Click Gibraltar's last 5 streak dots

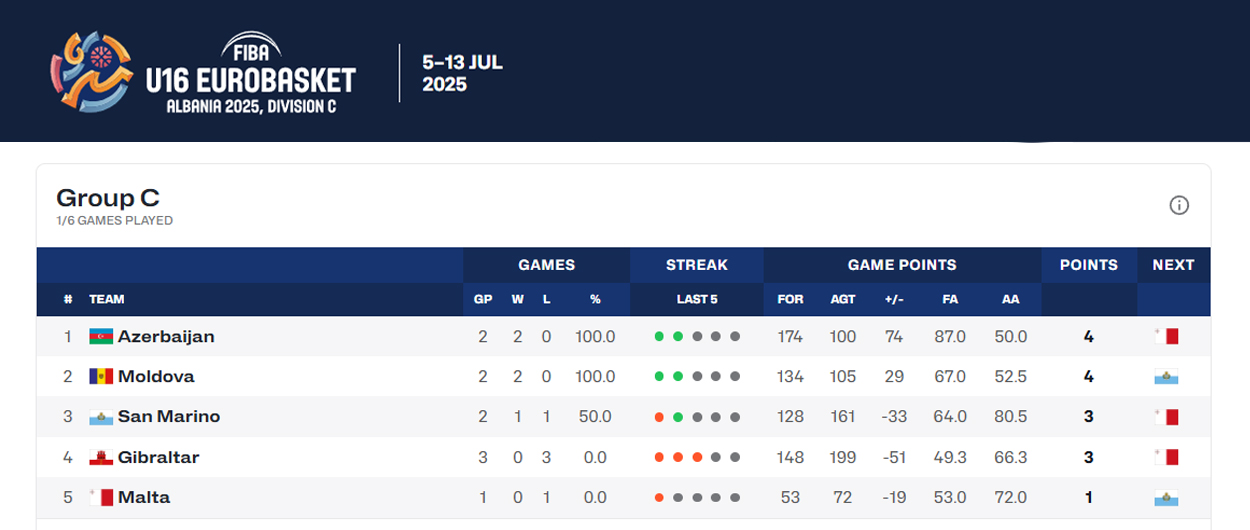click(697, 457)
